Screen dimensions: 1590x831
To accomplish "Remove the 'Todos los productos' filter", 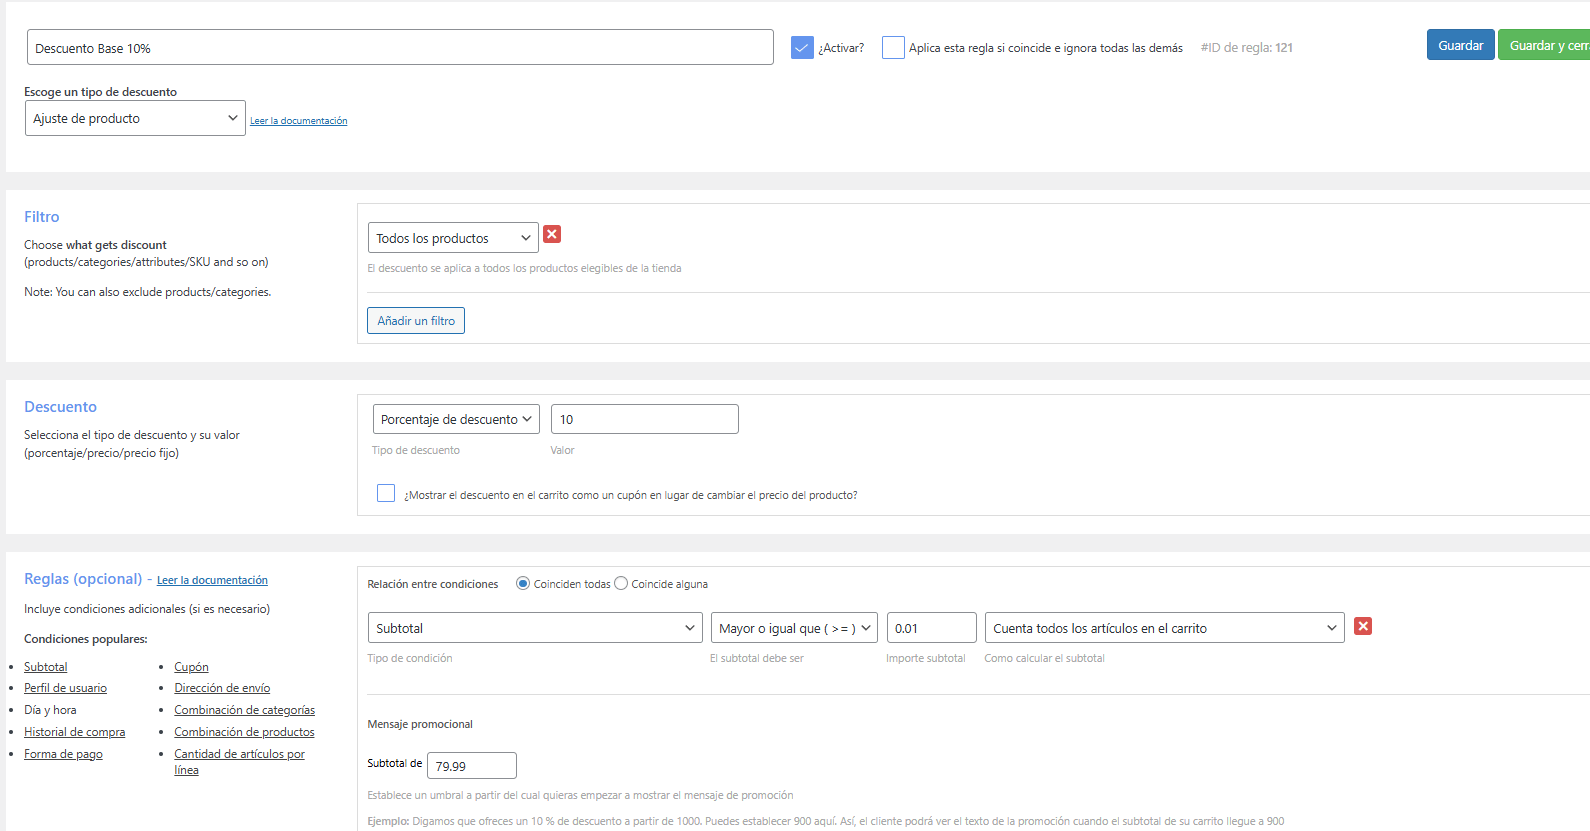I will [x=552, y=234].
